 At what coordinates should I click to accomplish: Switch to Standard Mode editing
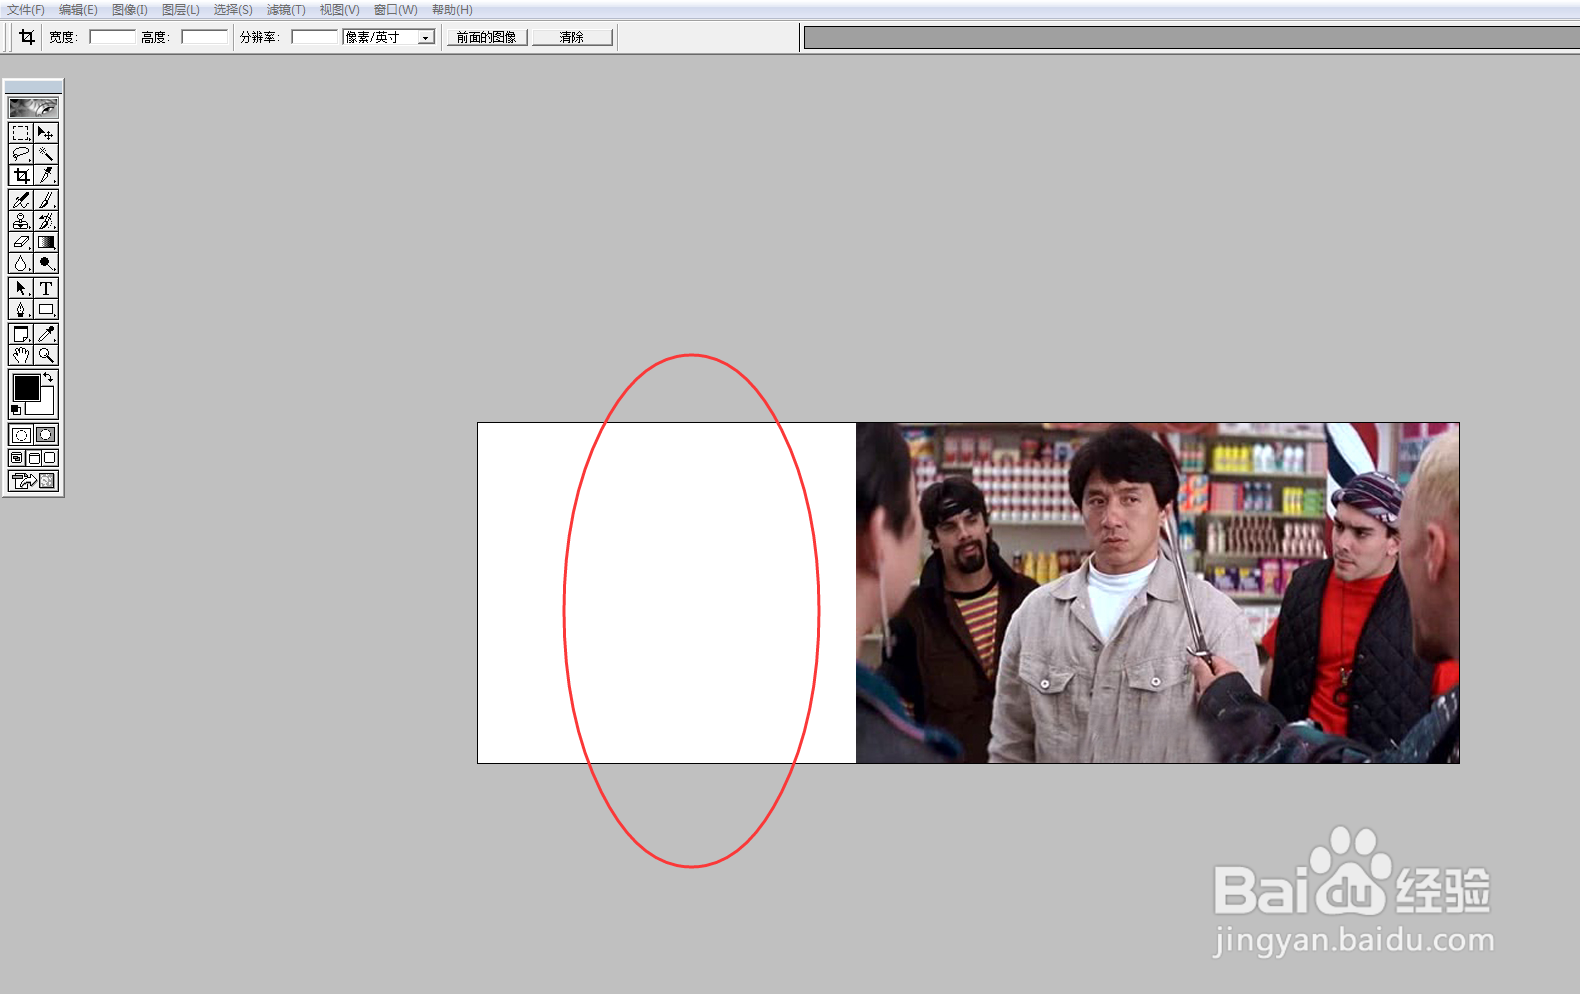pos(21,435)
